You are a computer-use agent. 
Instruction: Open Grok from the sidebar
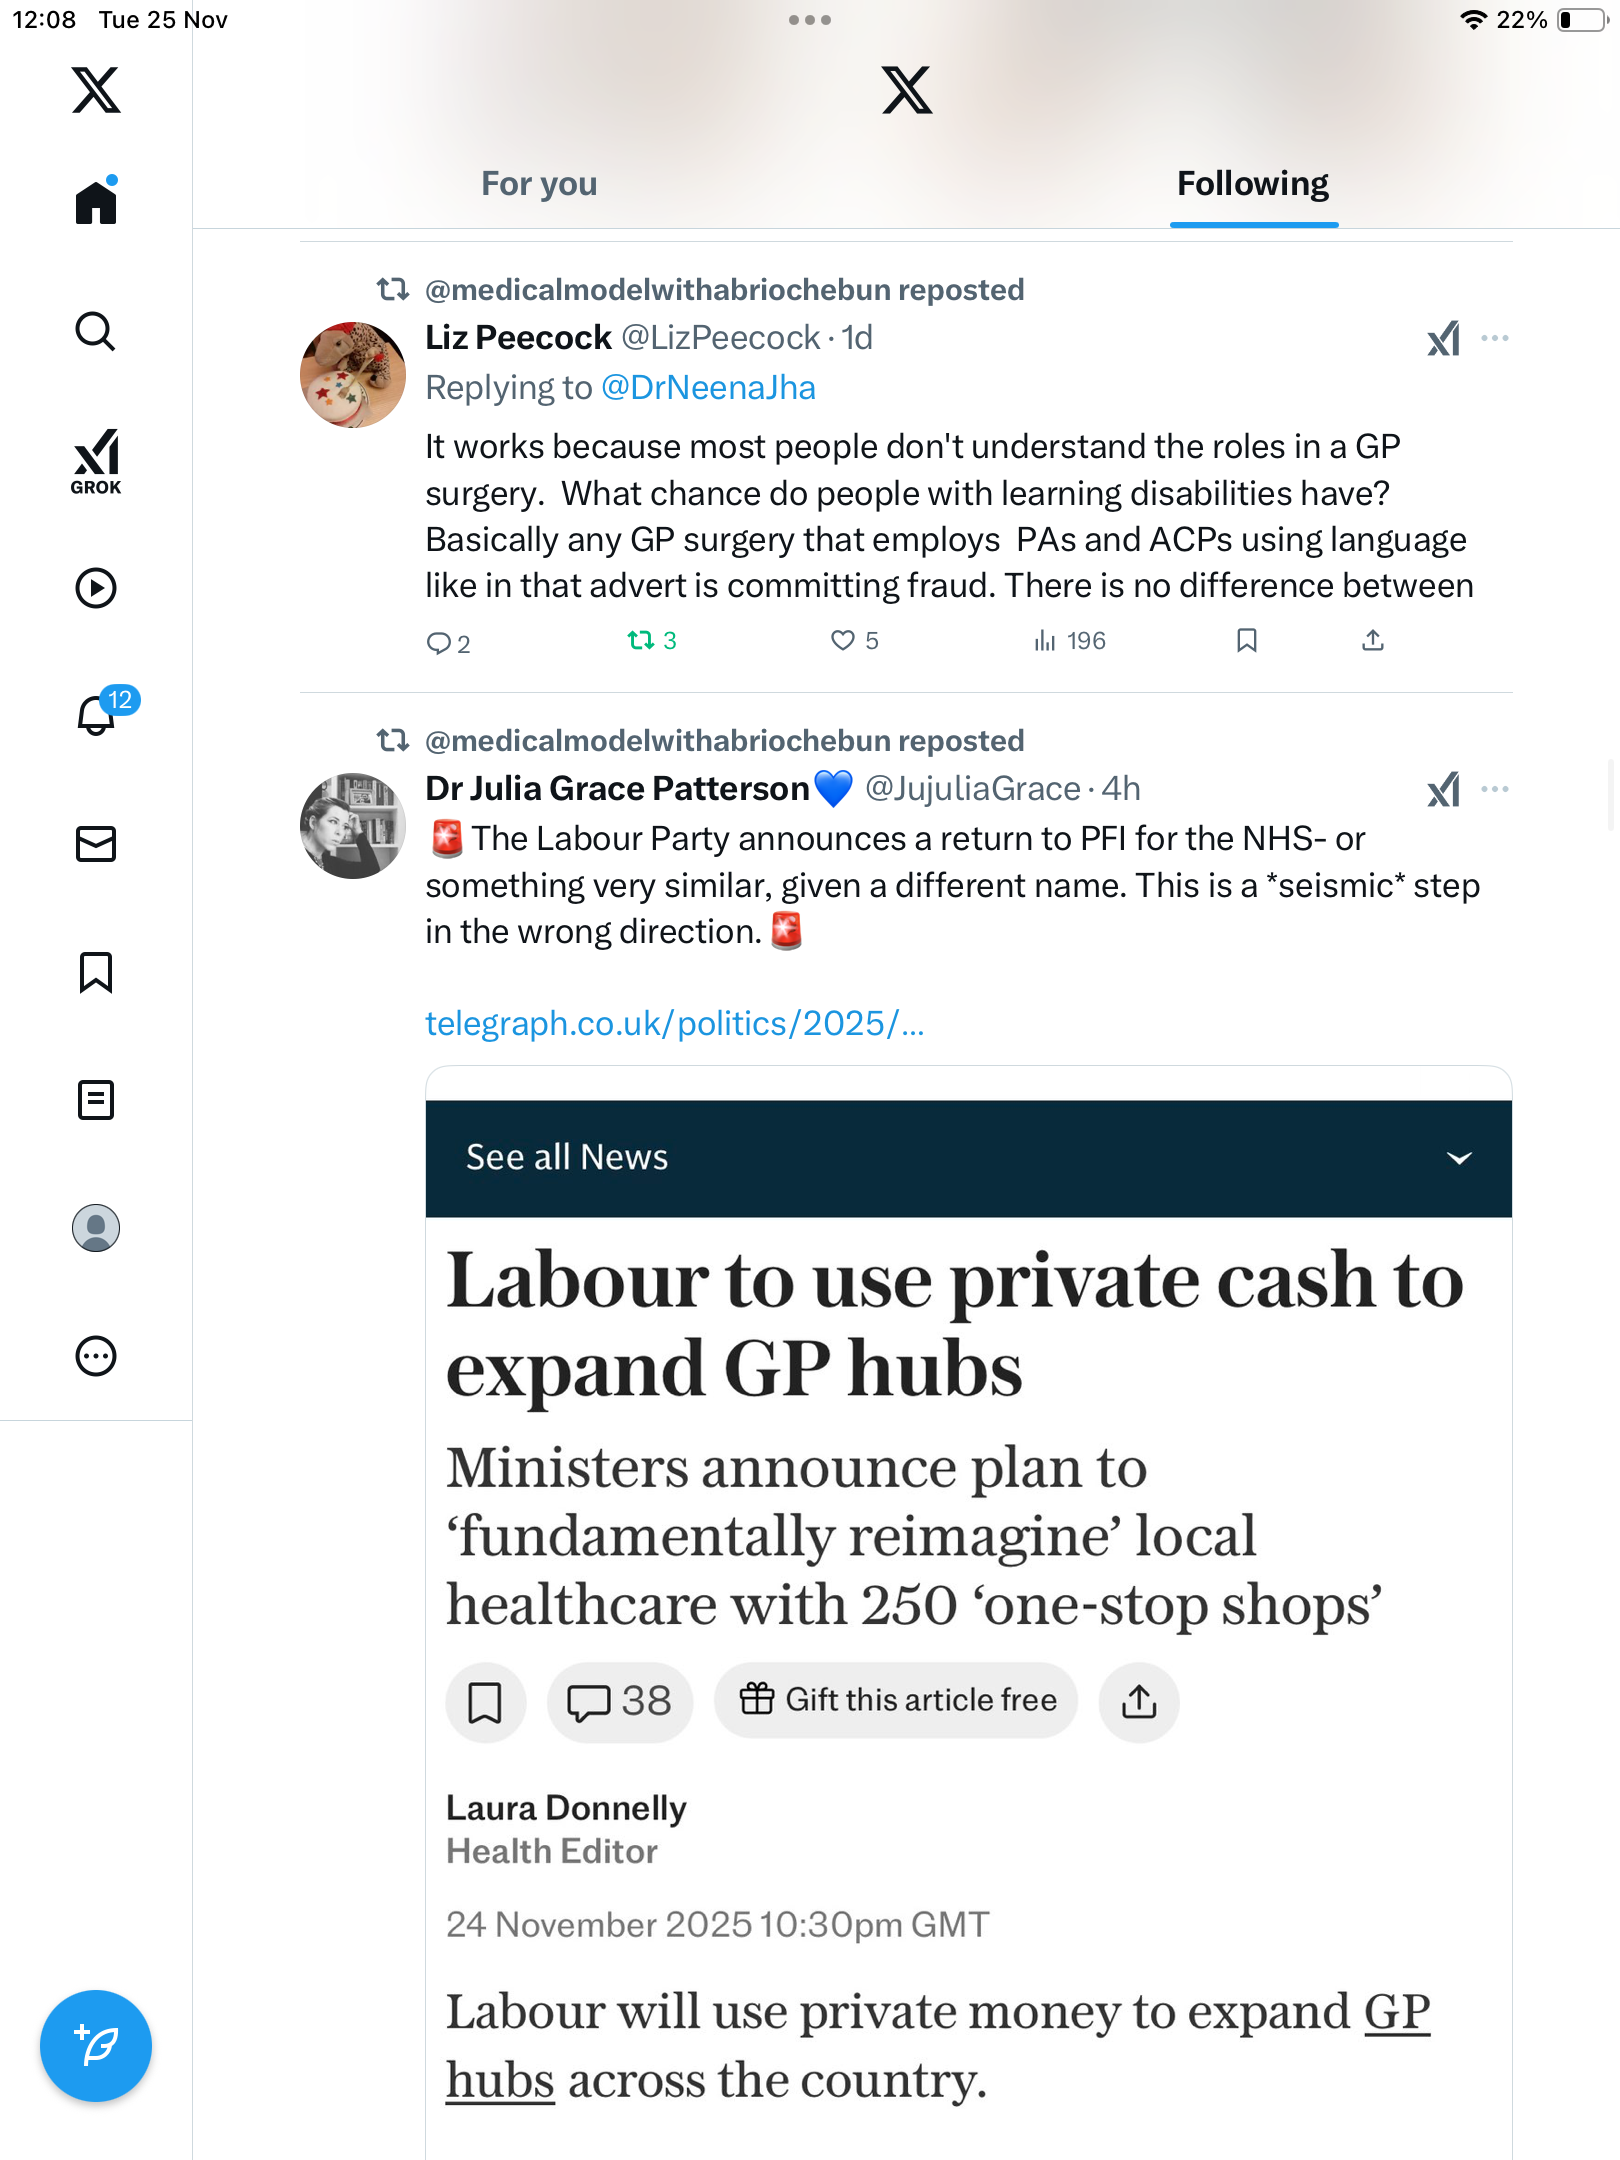[x=96, y=461]
